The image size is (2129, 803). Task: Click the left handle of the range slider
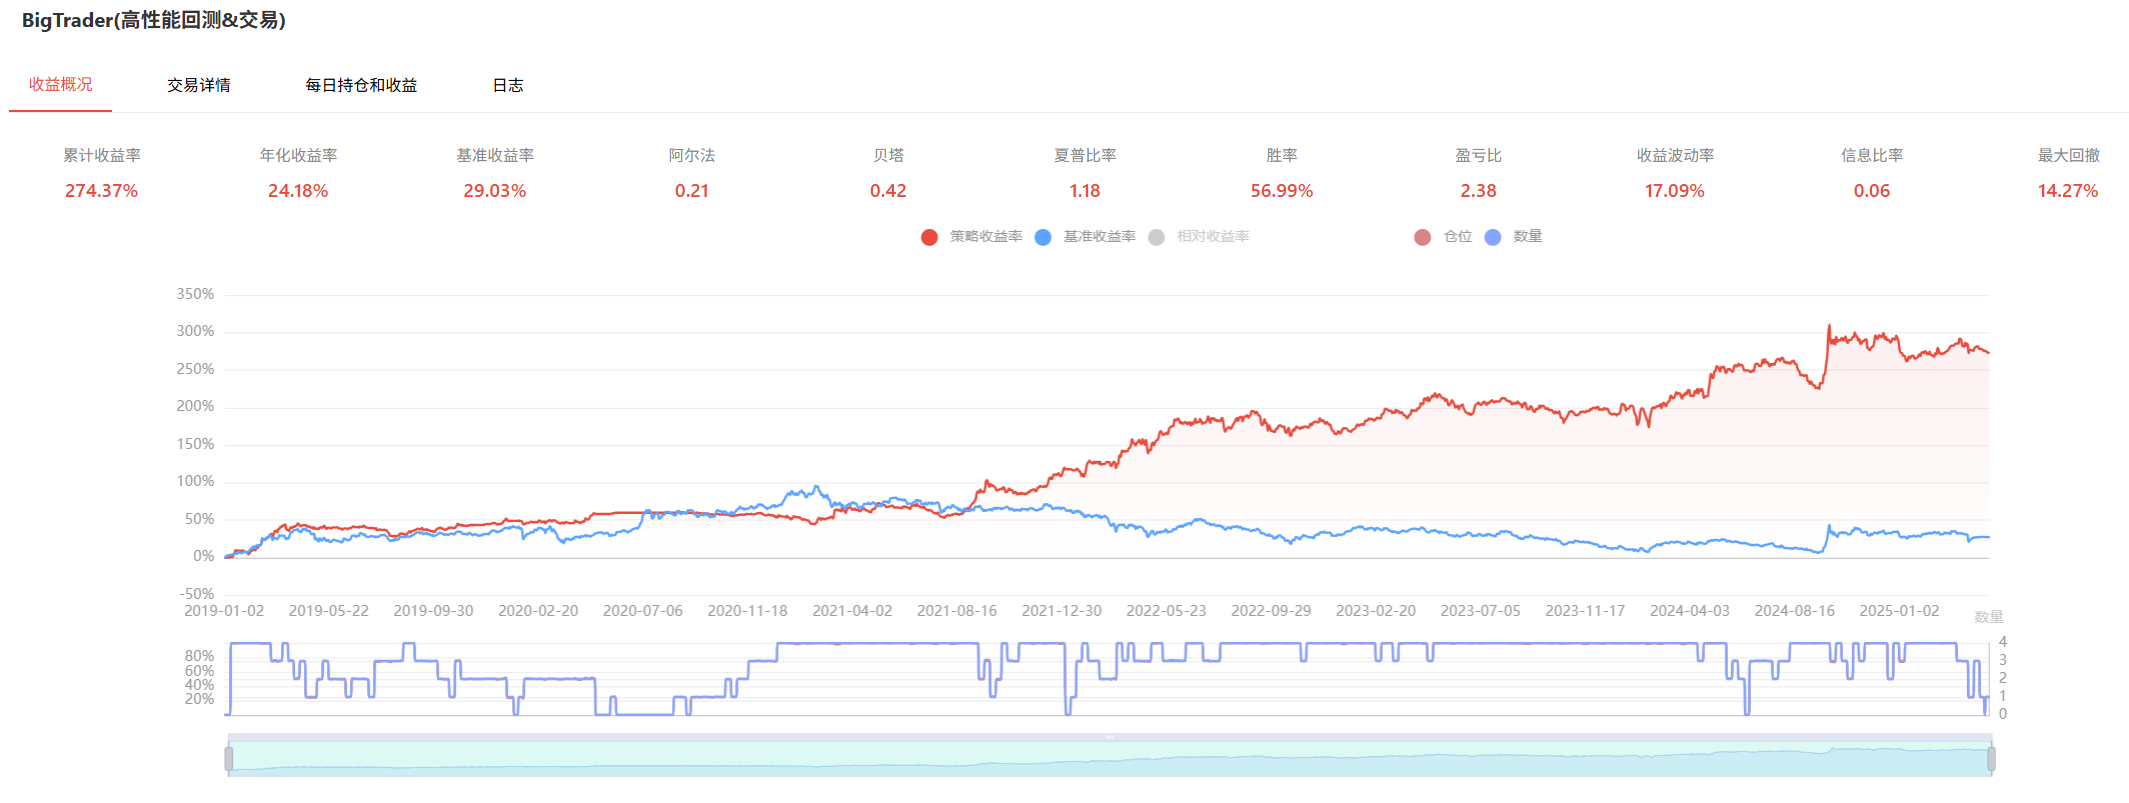pos(229,759)
